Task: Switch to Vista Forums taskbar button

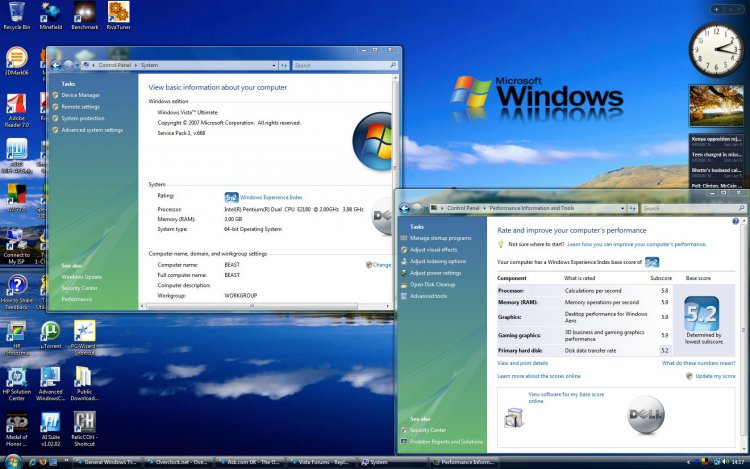Action: point(320,462)
